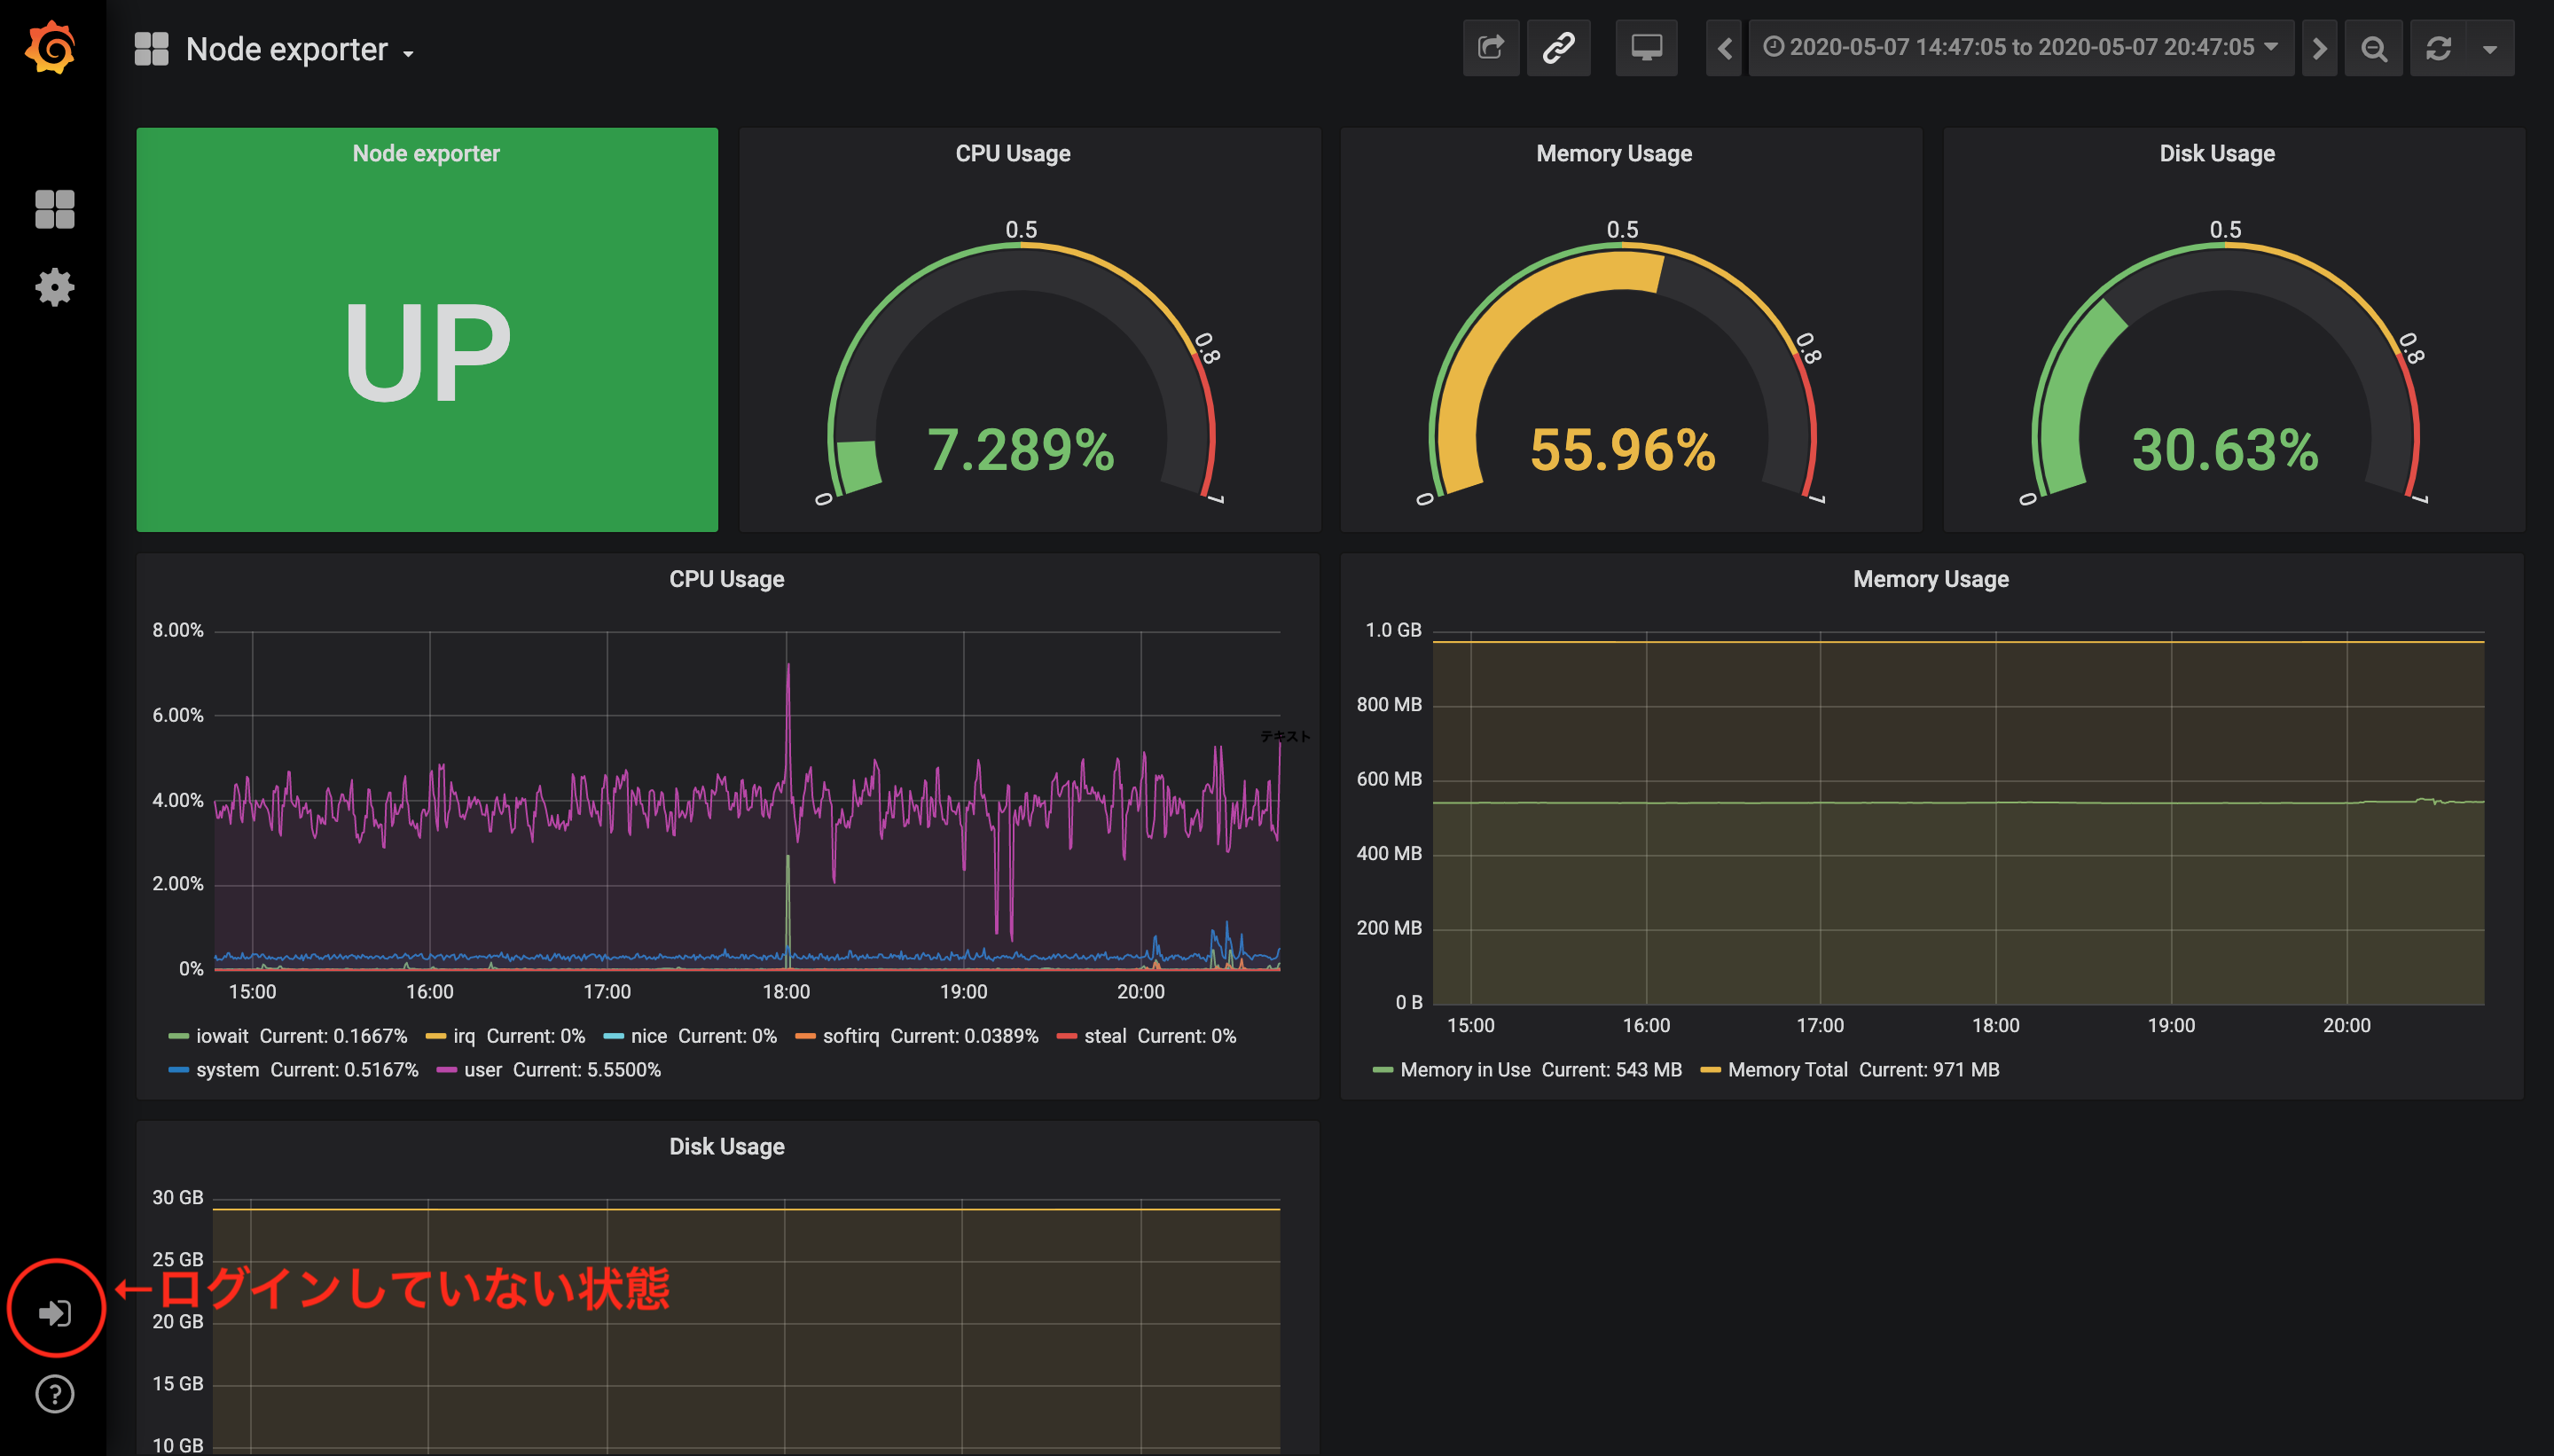Open the Memory Usage graph panel title menu
The image size is (2554, 1456).
(1931, 579)
